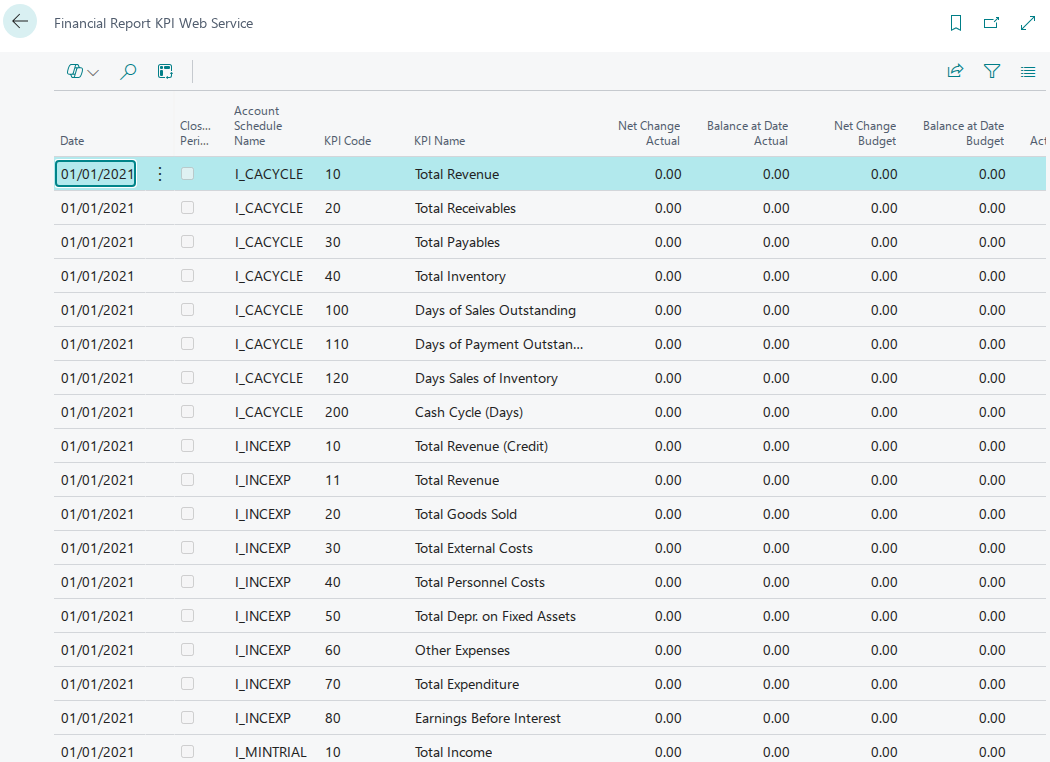Open page in new window icon
Screen dimensions: 1050x762
click(991, 23)
